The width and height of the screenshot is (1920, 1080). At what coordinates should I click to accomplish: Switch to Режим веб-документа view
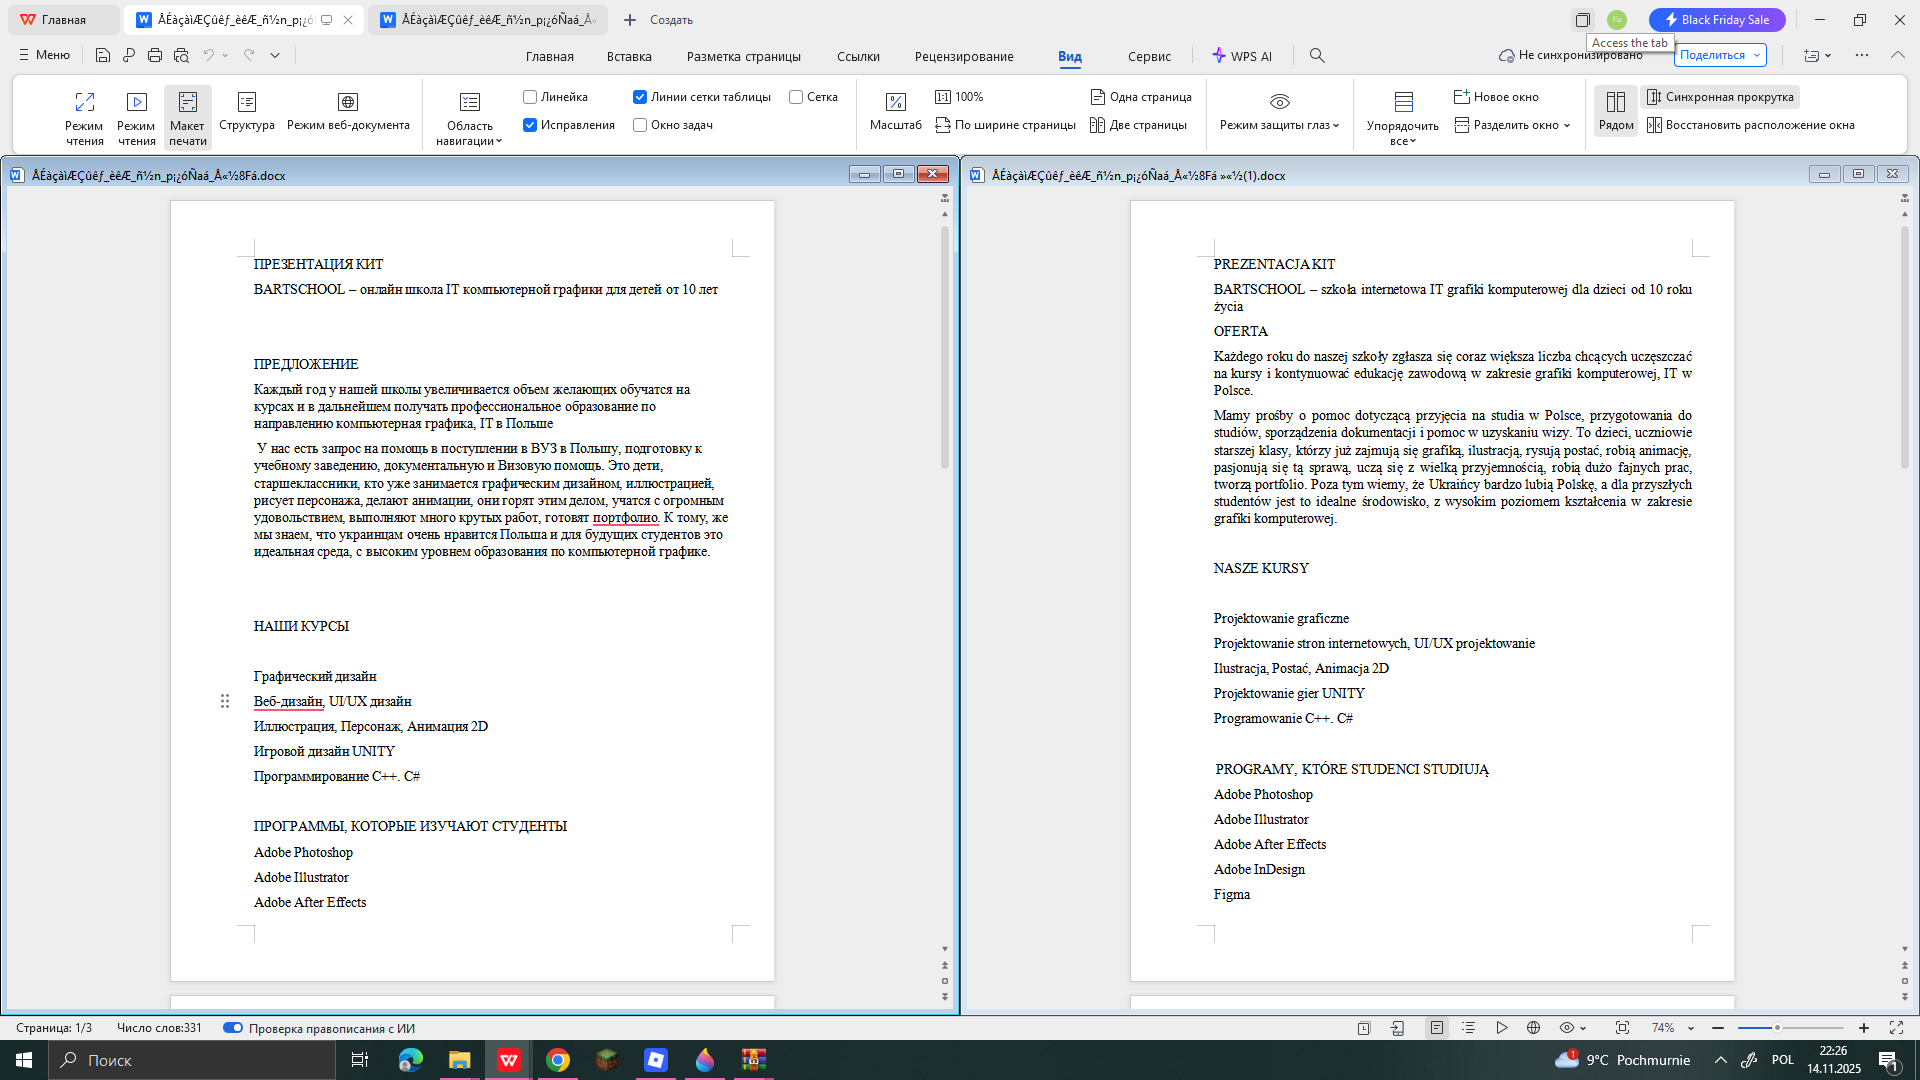click(x=348, y=111)
